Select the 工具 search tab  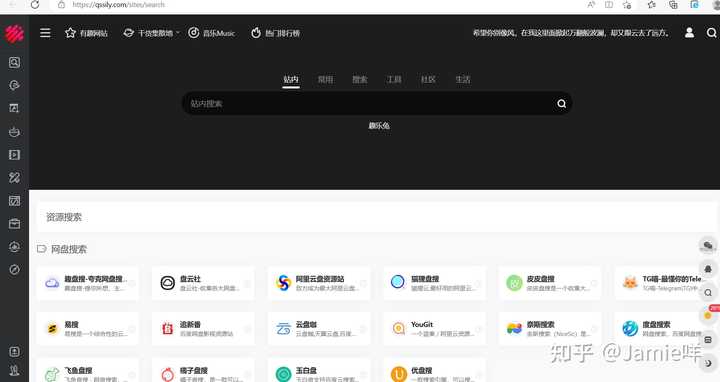[394, 79]
